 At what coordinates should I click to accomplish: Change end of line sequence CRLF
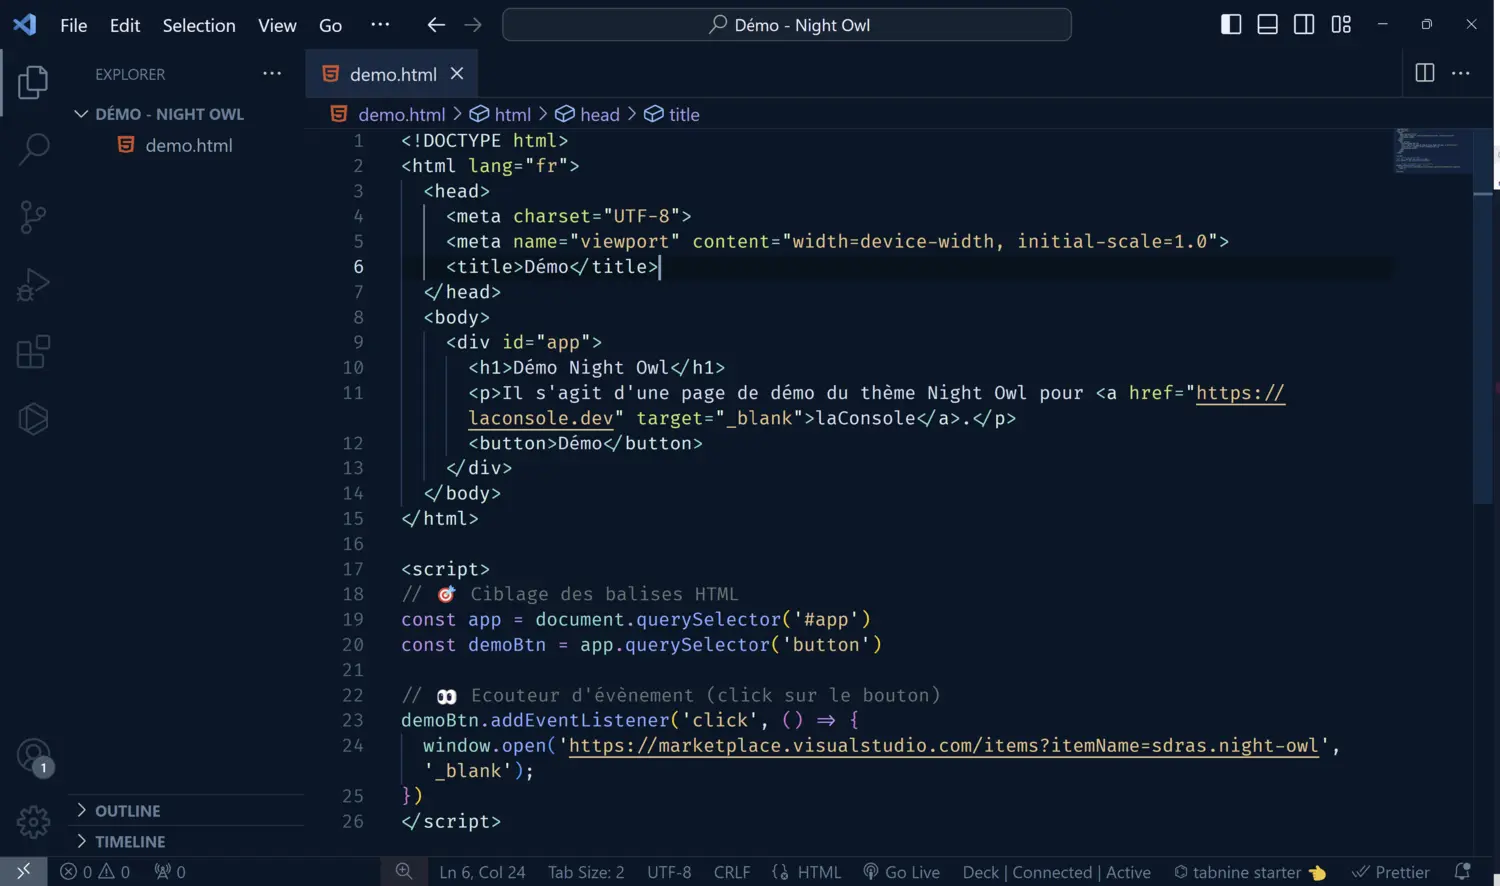[x=732, y=872]
